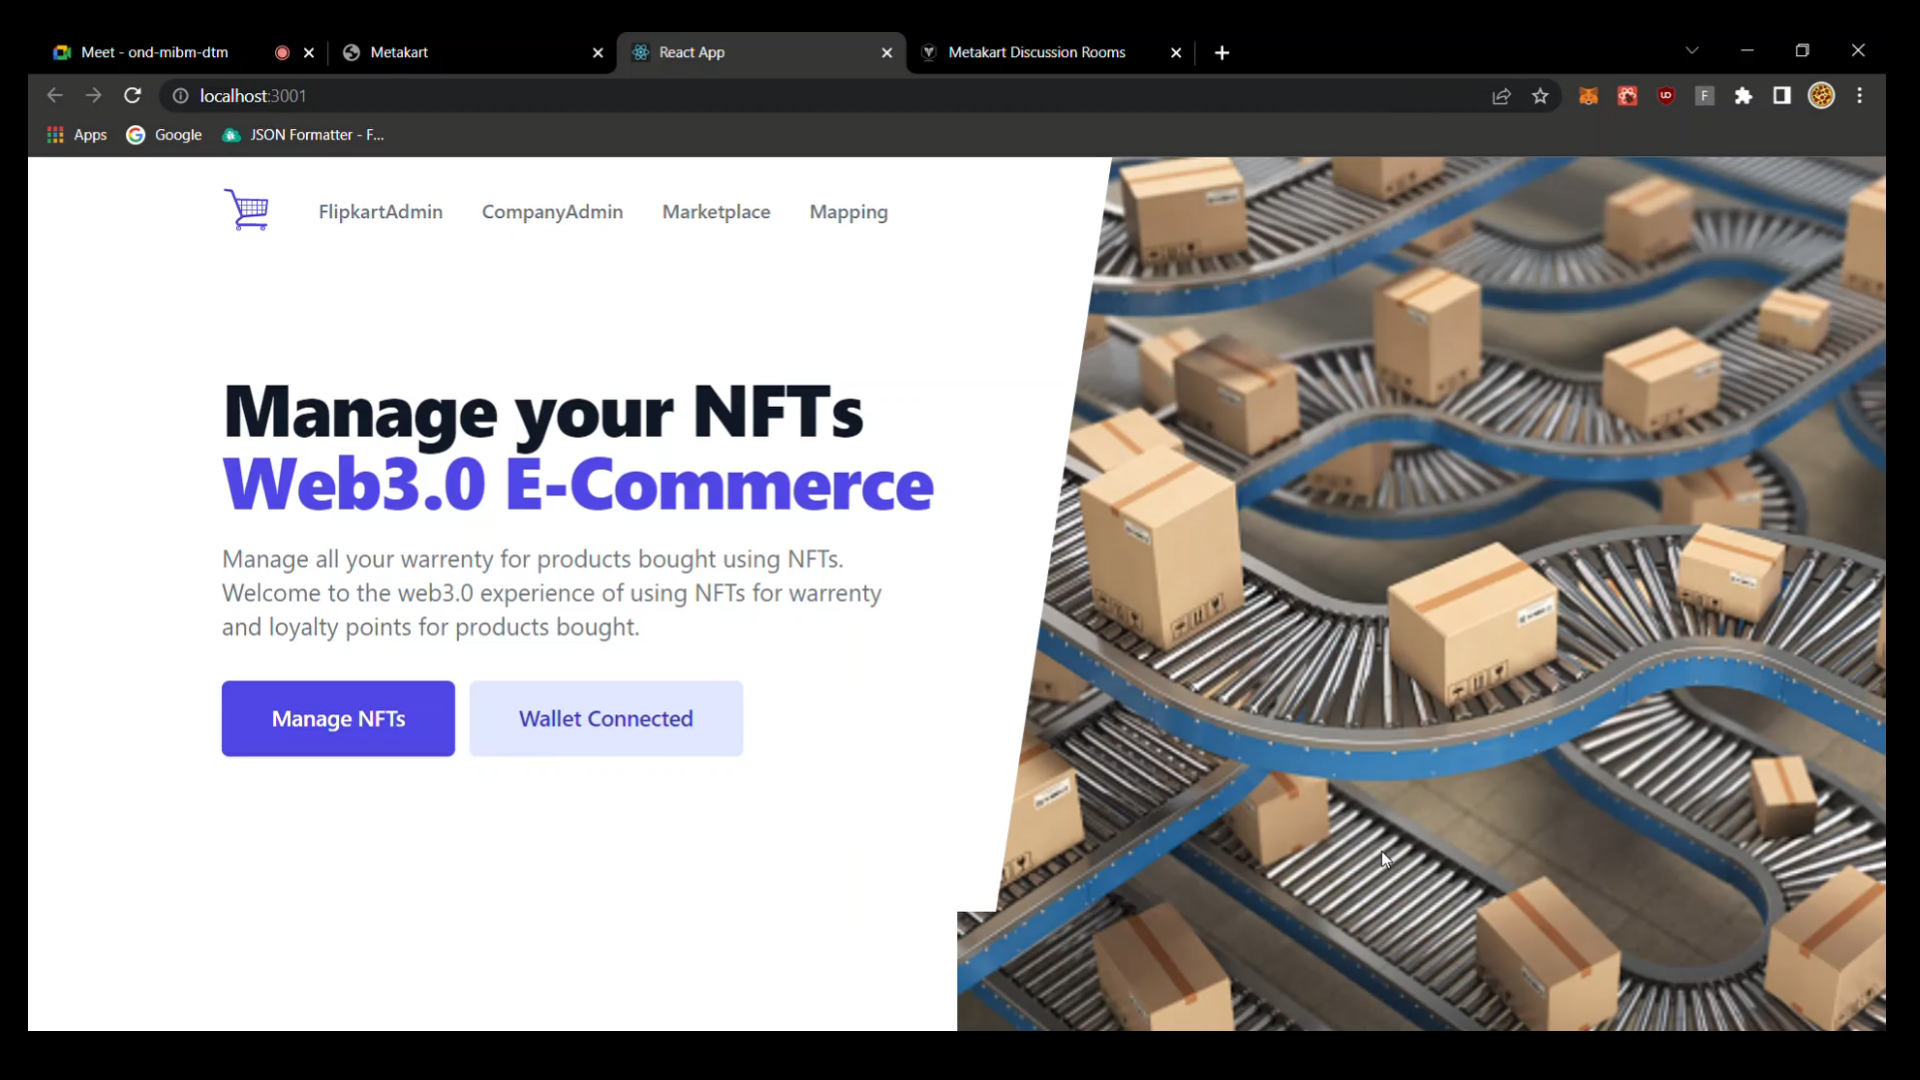Toggle the side panel icon
1920x1080 pixels.
point(1782,96)
